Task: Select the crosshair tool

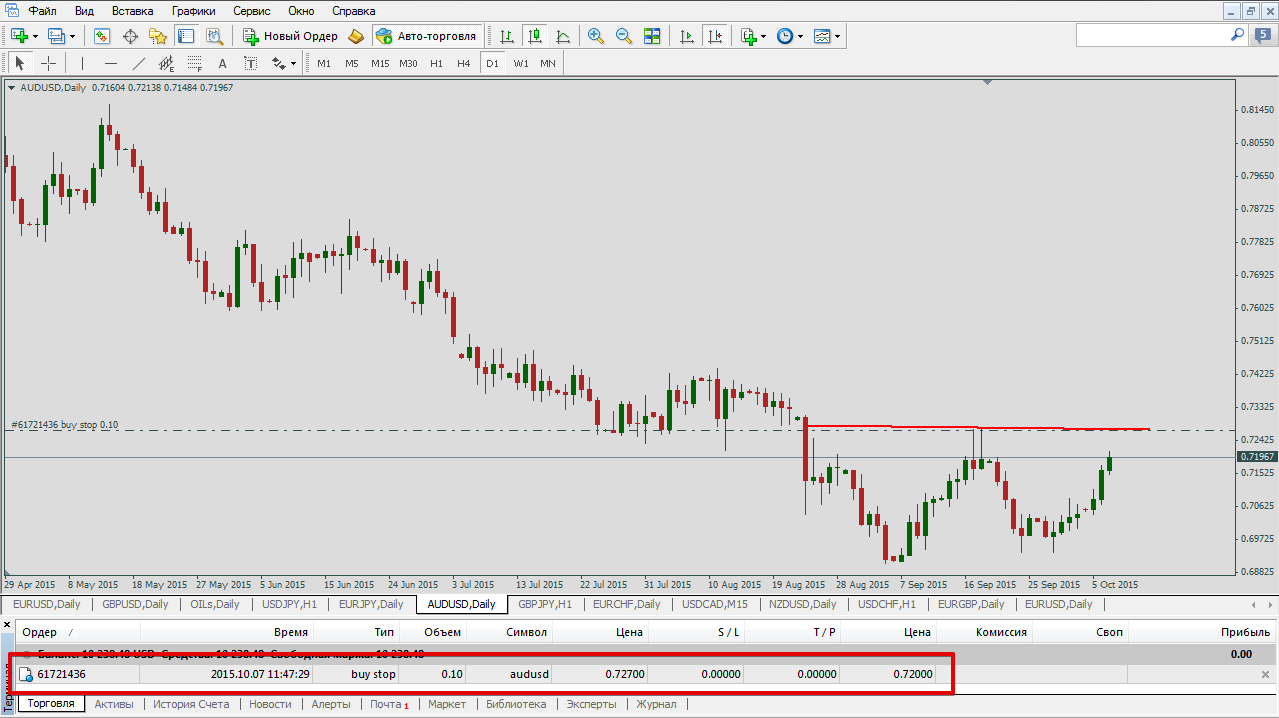Action: pyautogui.click(x=48, y=63)
